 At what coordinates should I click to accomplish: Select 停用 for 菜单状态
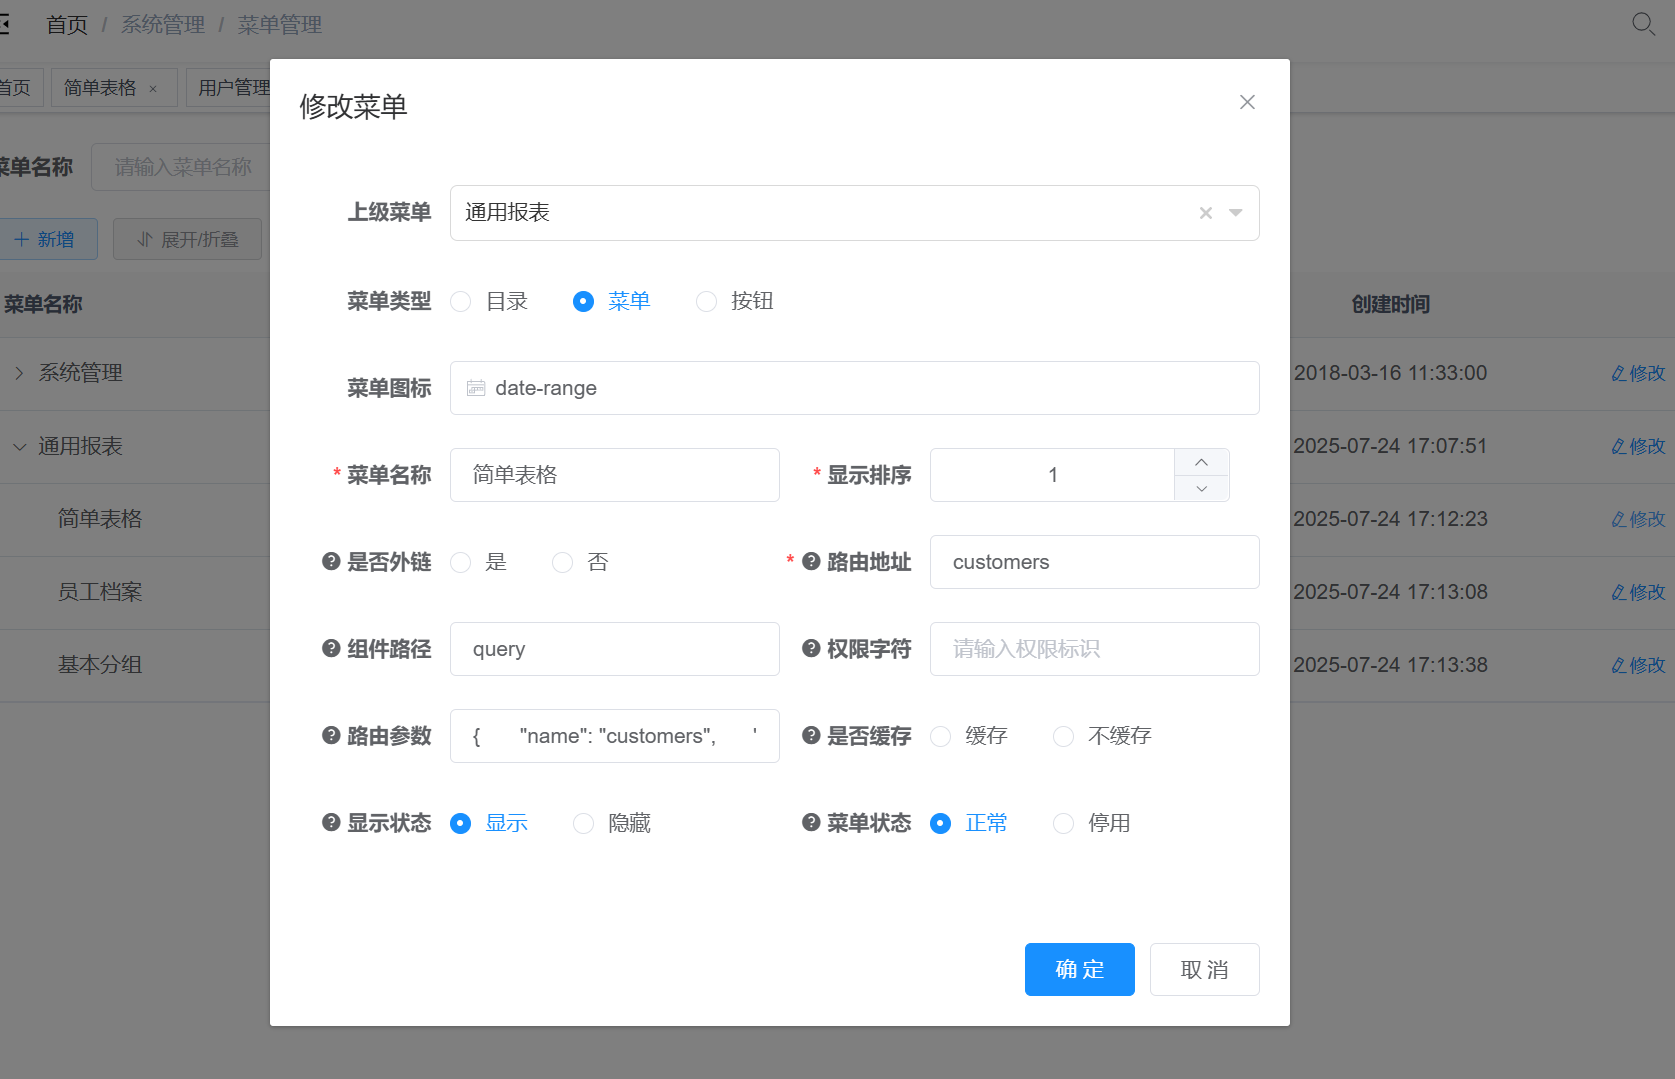(x=1064, y=823)
